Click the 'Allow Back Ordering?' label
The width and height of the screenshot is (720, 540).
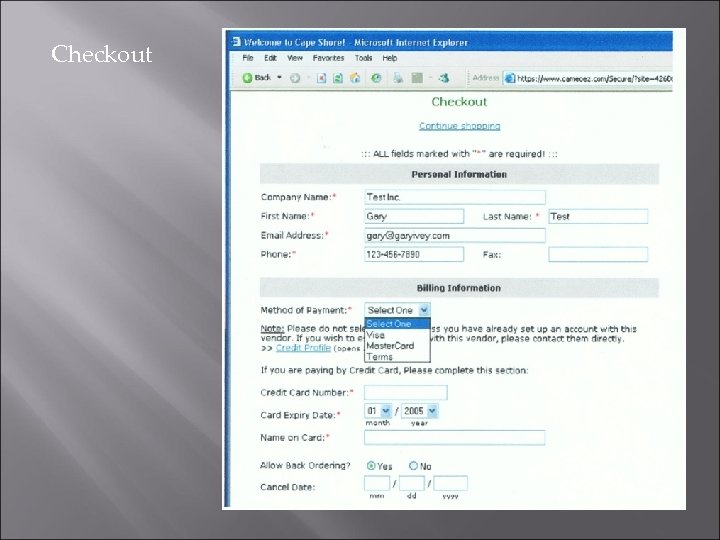[x=305, y=466]
